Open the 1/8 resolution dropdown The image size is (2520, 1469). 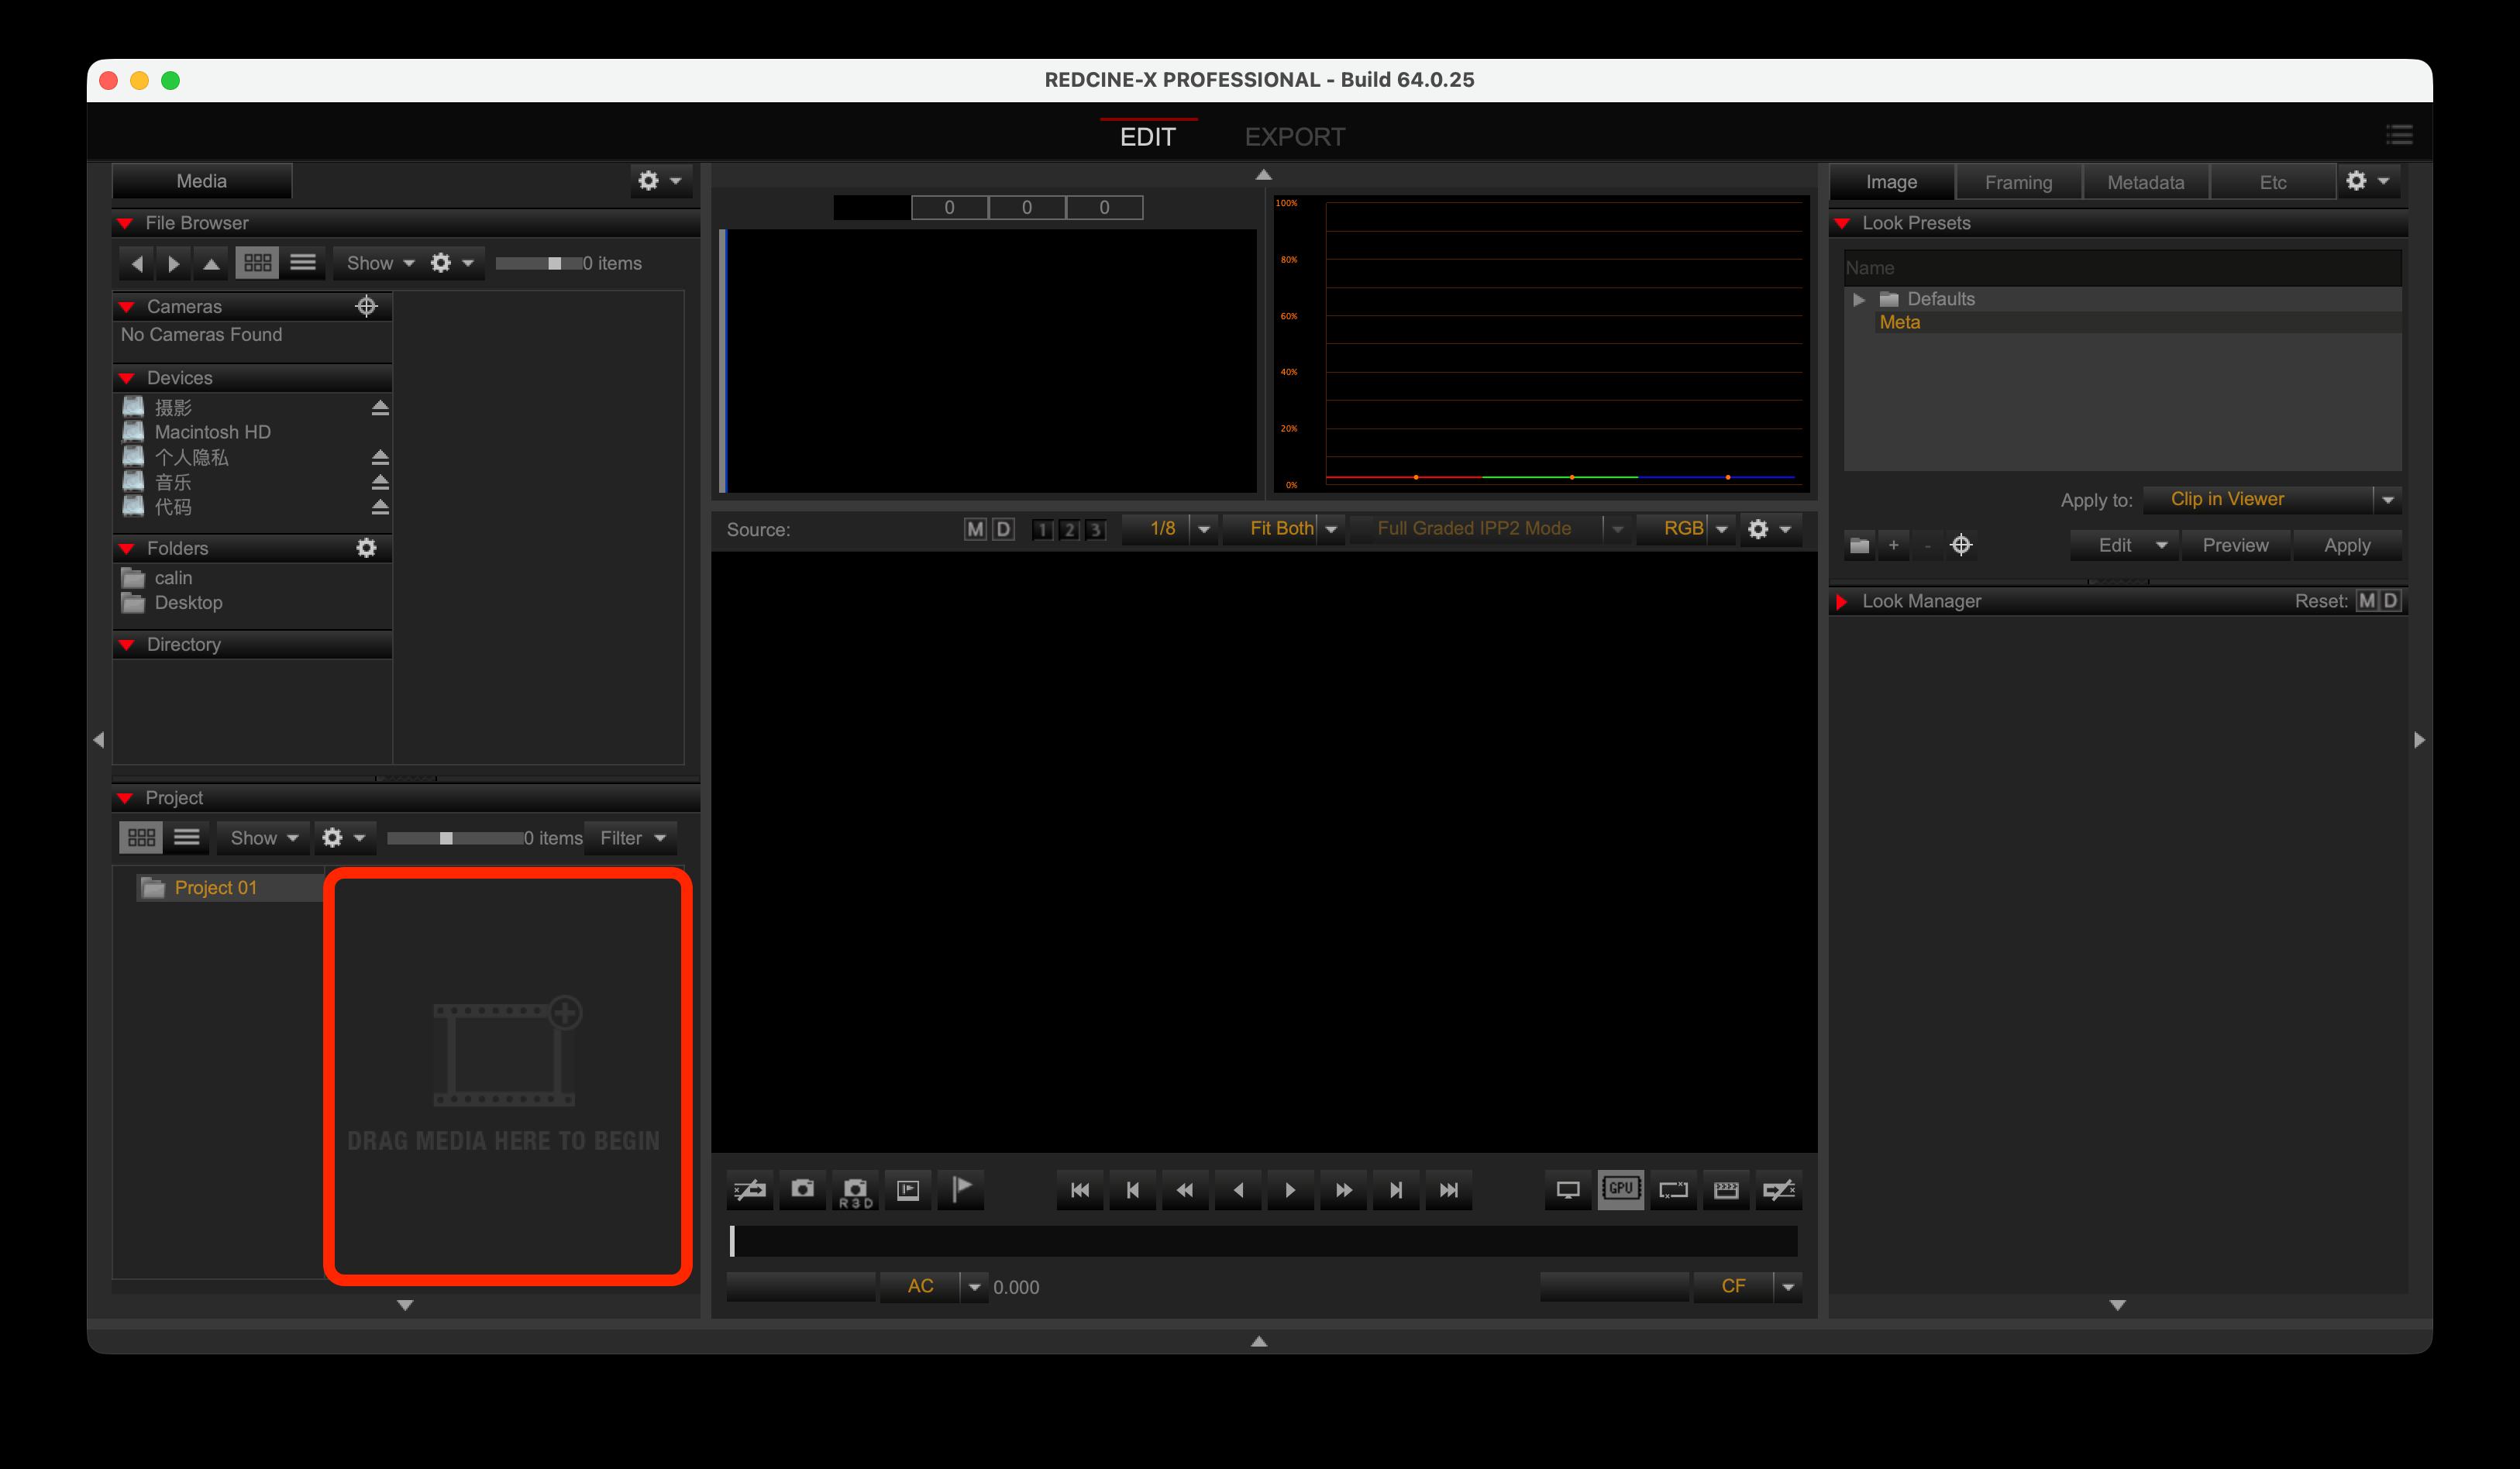coord(1204,529)
